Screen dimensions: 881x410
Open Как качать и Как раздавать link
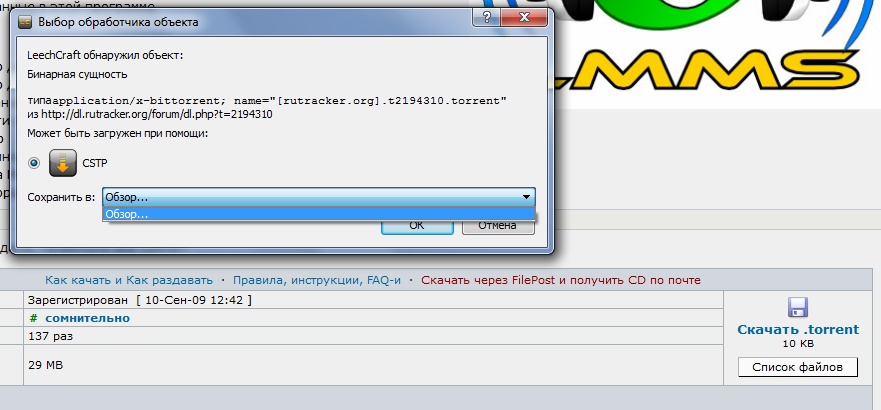coord(129,280)
